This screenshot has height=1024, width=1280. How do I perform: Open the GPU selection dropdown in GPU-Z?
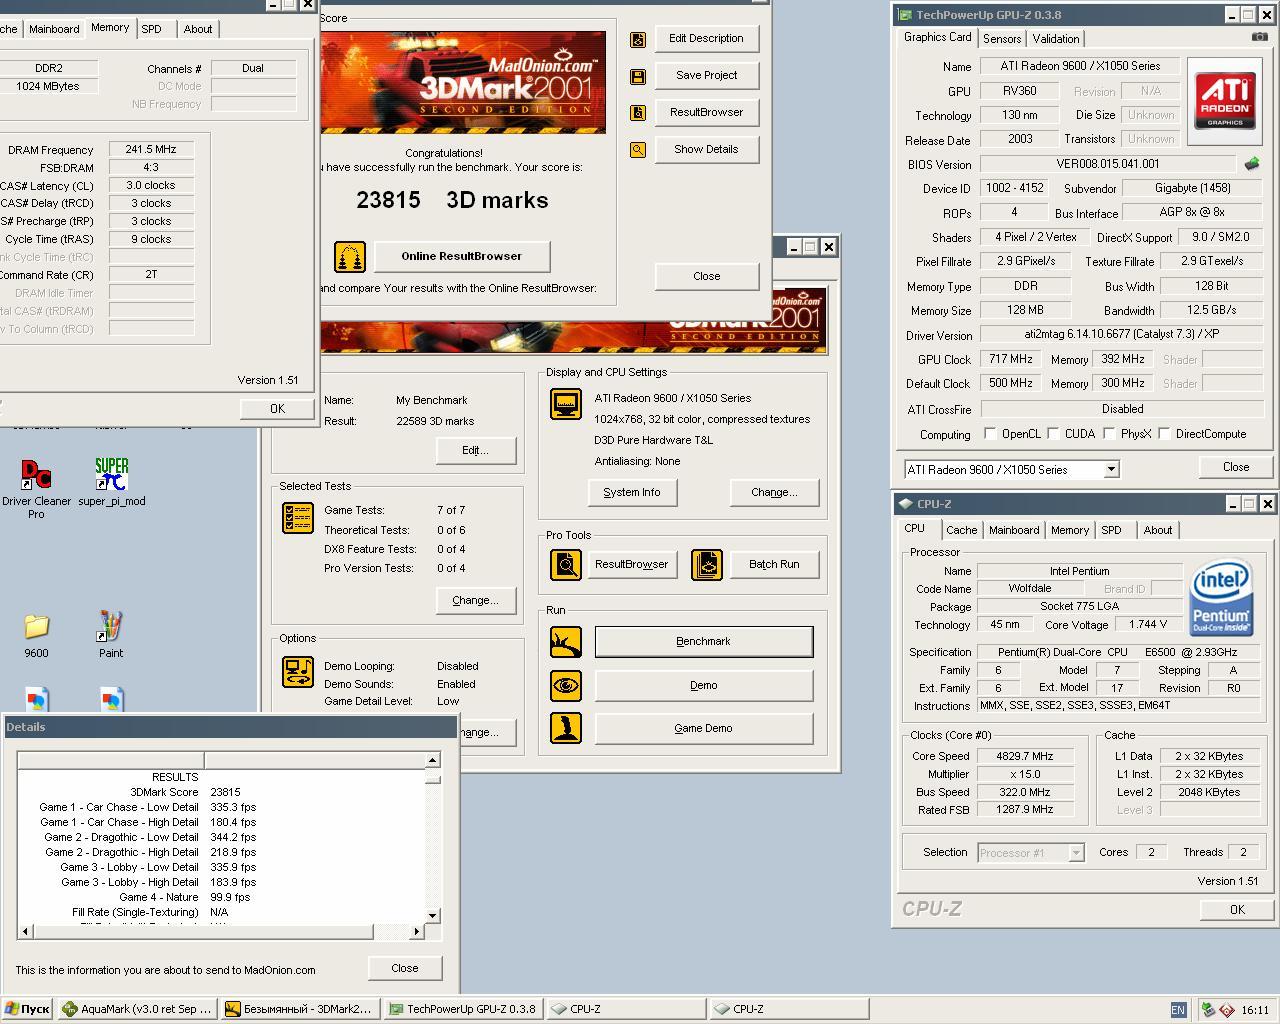click(1110, 470)
